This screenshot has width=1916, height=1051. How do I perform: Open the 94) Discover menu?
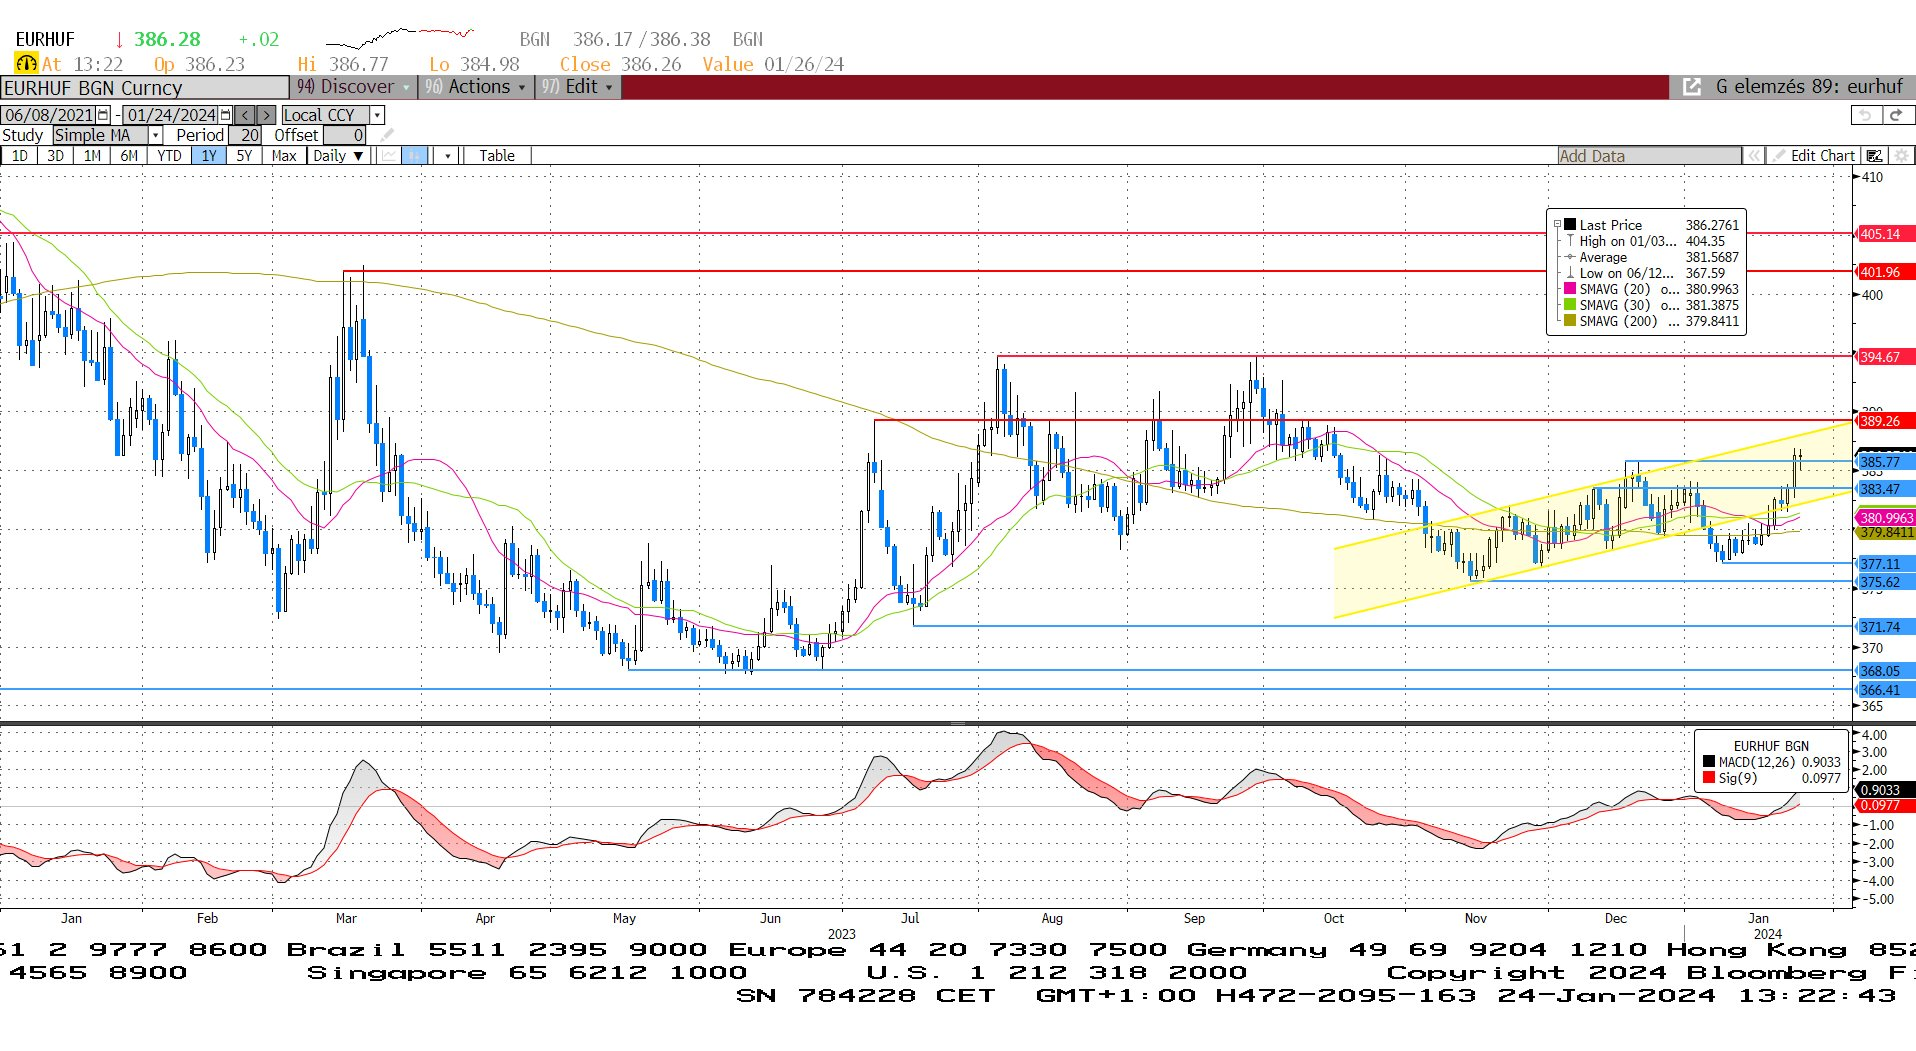pos(353,87)
